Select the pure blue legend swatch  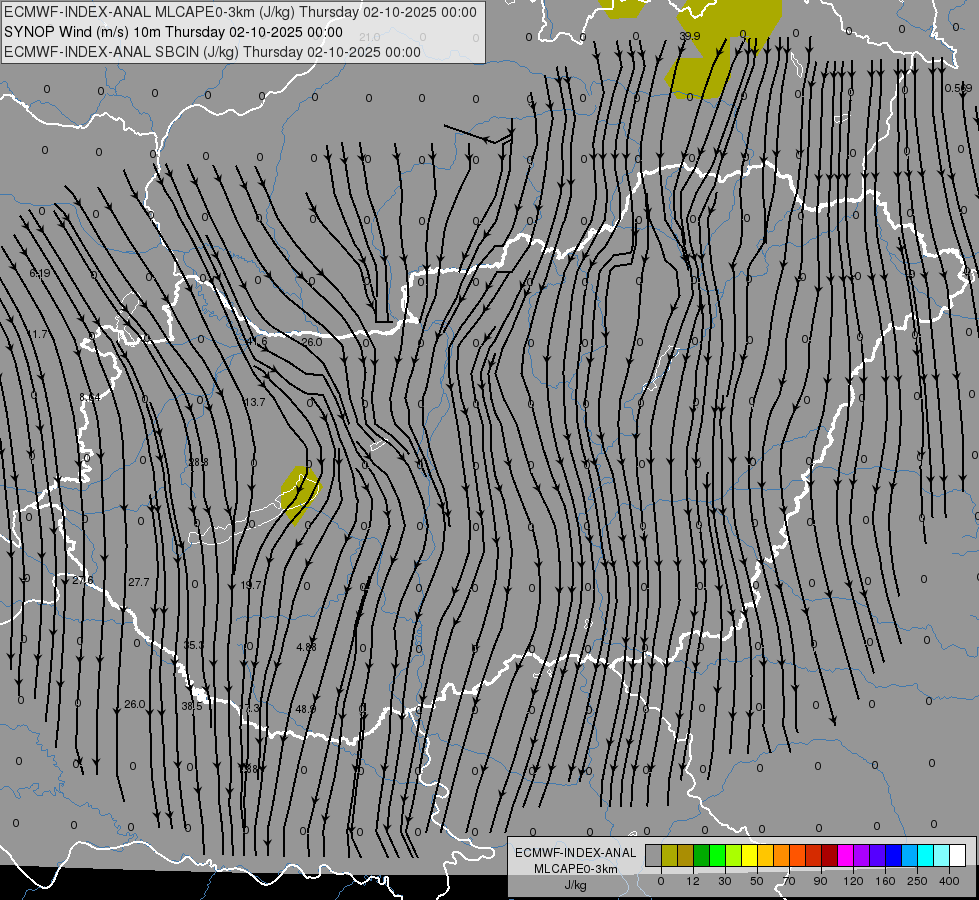pyautogui.click(x=893, y=855)
